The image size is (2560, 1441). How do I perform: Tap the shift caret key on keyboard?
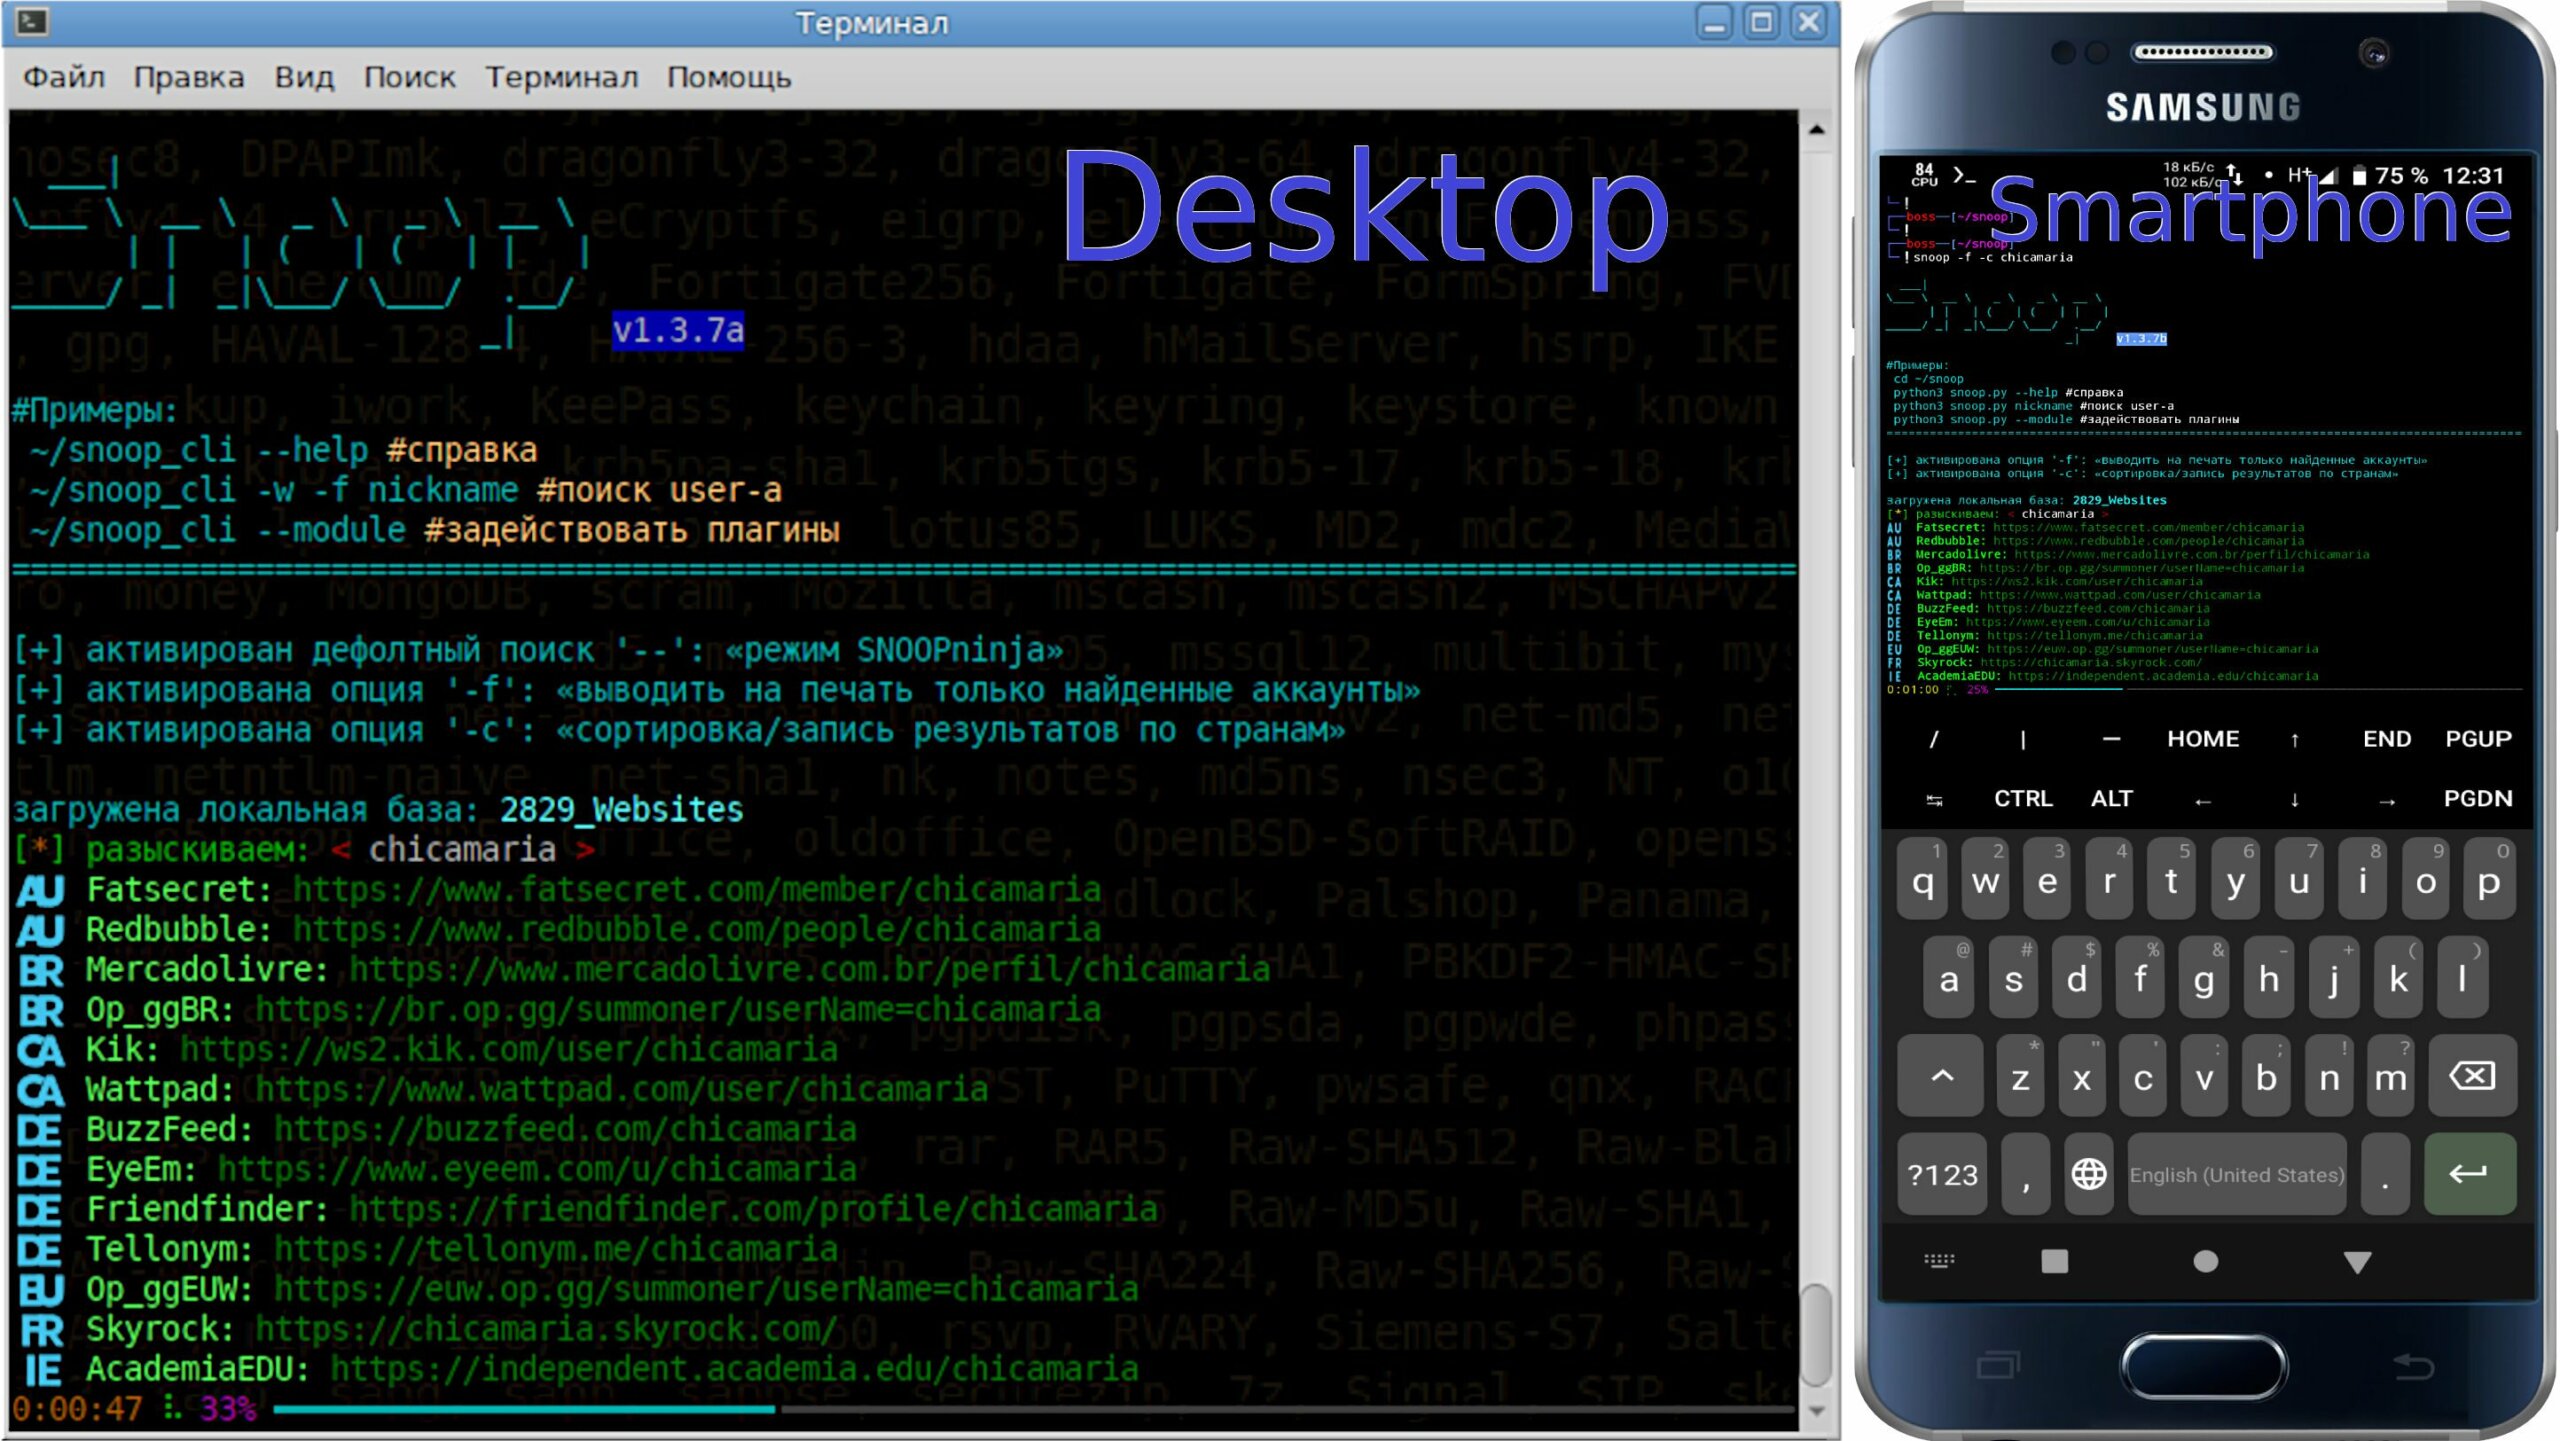(1941, 1077)
